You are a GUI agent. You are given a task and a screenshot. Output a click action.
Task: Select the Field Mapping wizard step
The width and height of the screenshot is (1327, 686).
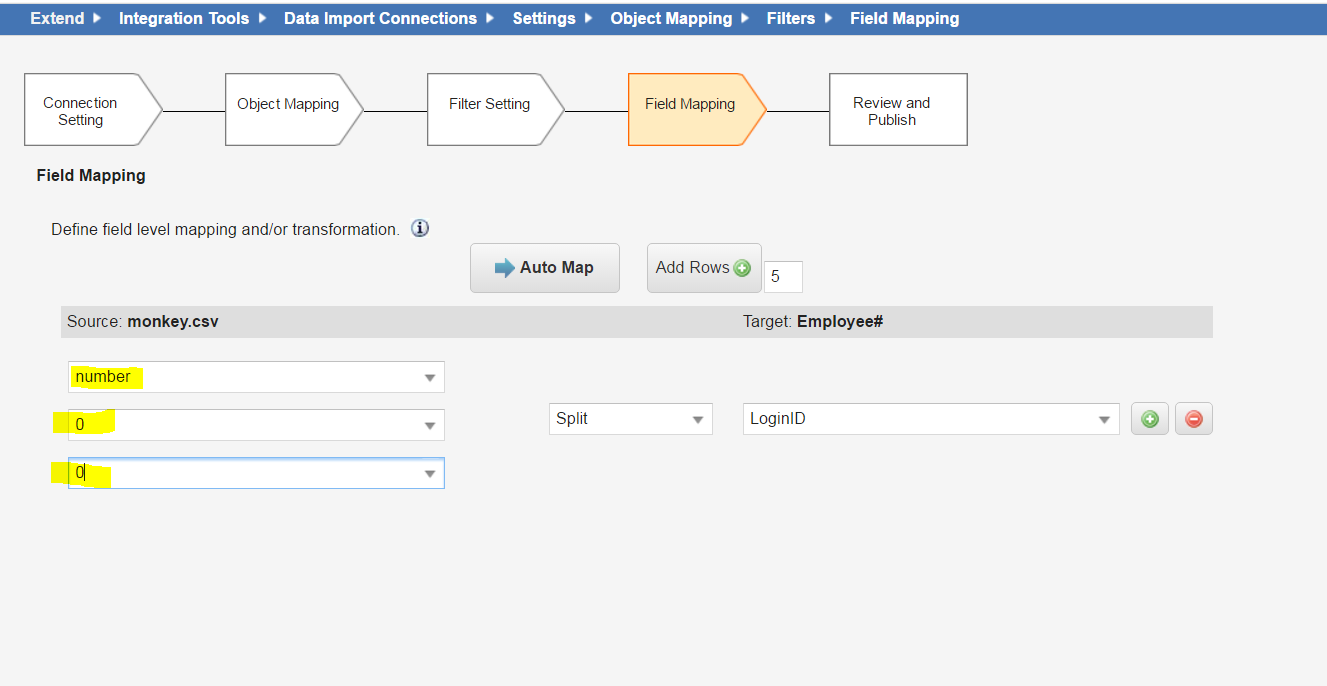click(690, 104)
